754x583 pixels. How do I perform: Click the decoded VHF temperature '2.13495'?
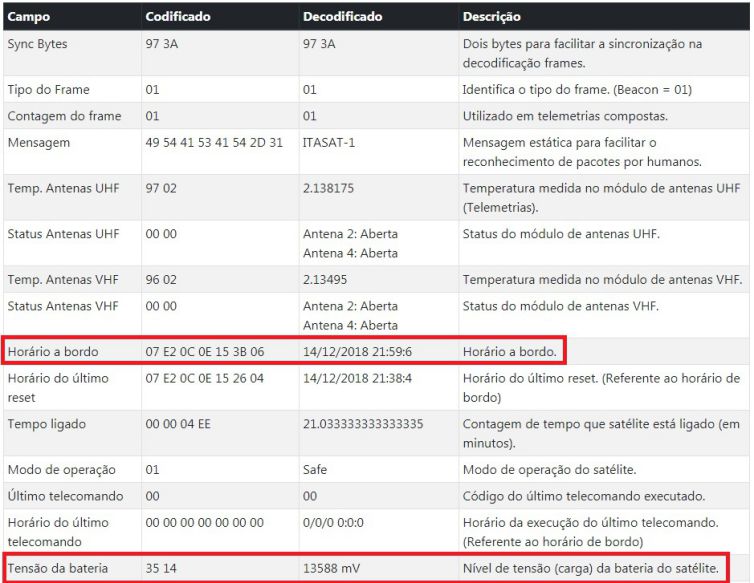click(325, 279)
